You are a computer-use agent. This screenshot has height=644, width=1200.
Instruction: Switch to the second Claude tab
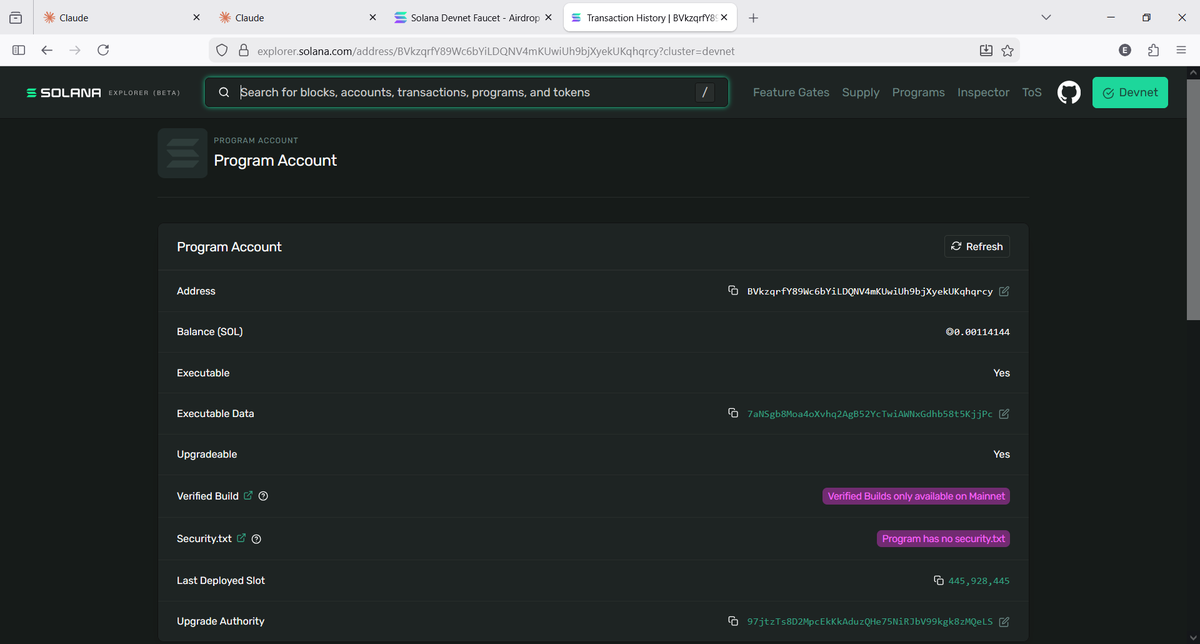coord(296,18)
